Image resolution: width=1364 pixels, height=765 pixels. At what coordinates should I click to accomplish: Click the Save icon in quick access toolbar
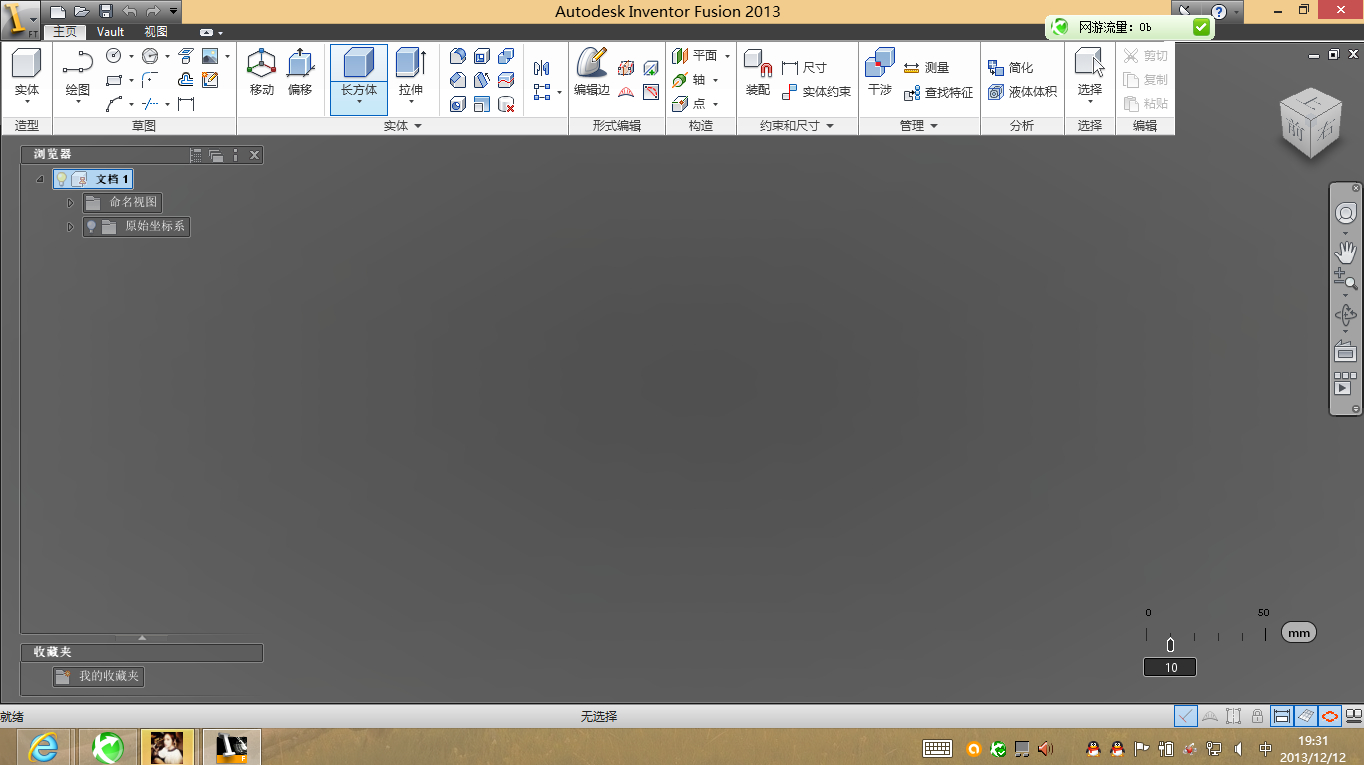106,11
